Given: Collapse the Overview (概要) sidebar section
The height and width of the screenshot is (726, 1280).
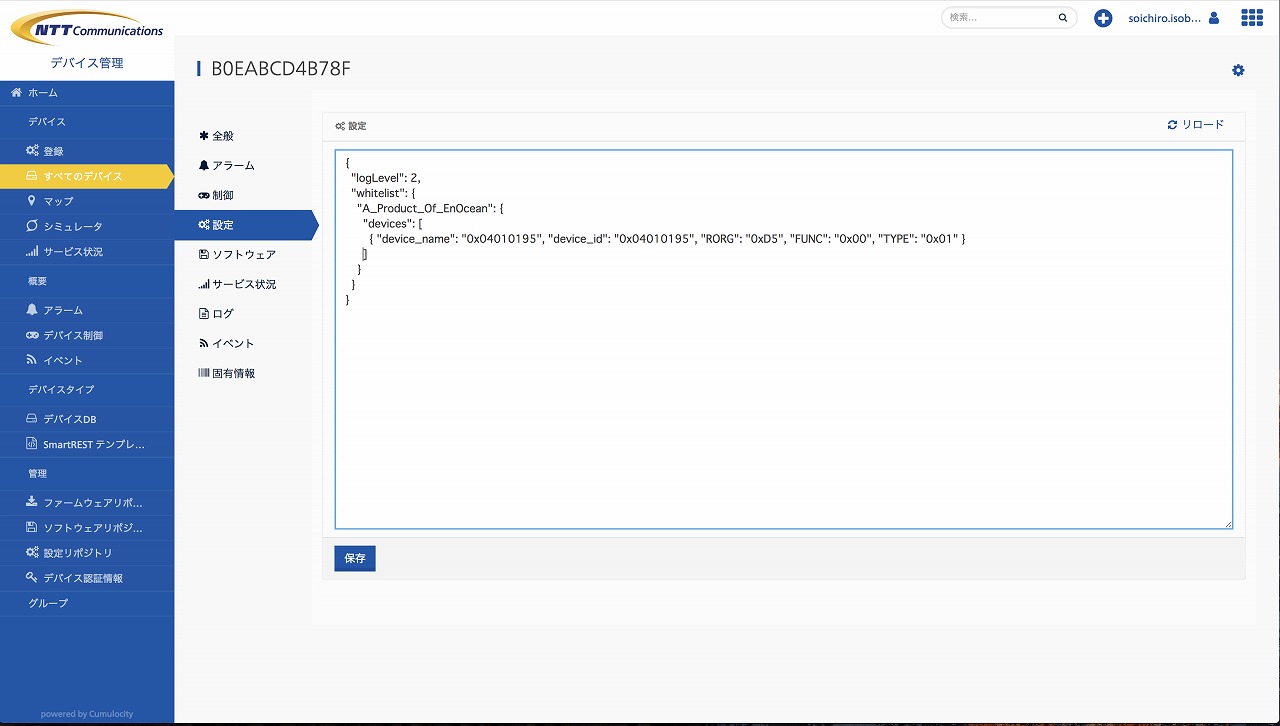Looking at the screenshot, I should 87,281.
